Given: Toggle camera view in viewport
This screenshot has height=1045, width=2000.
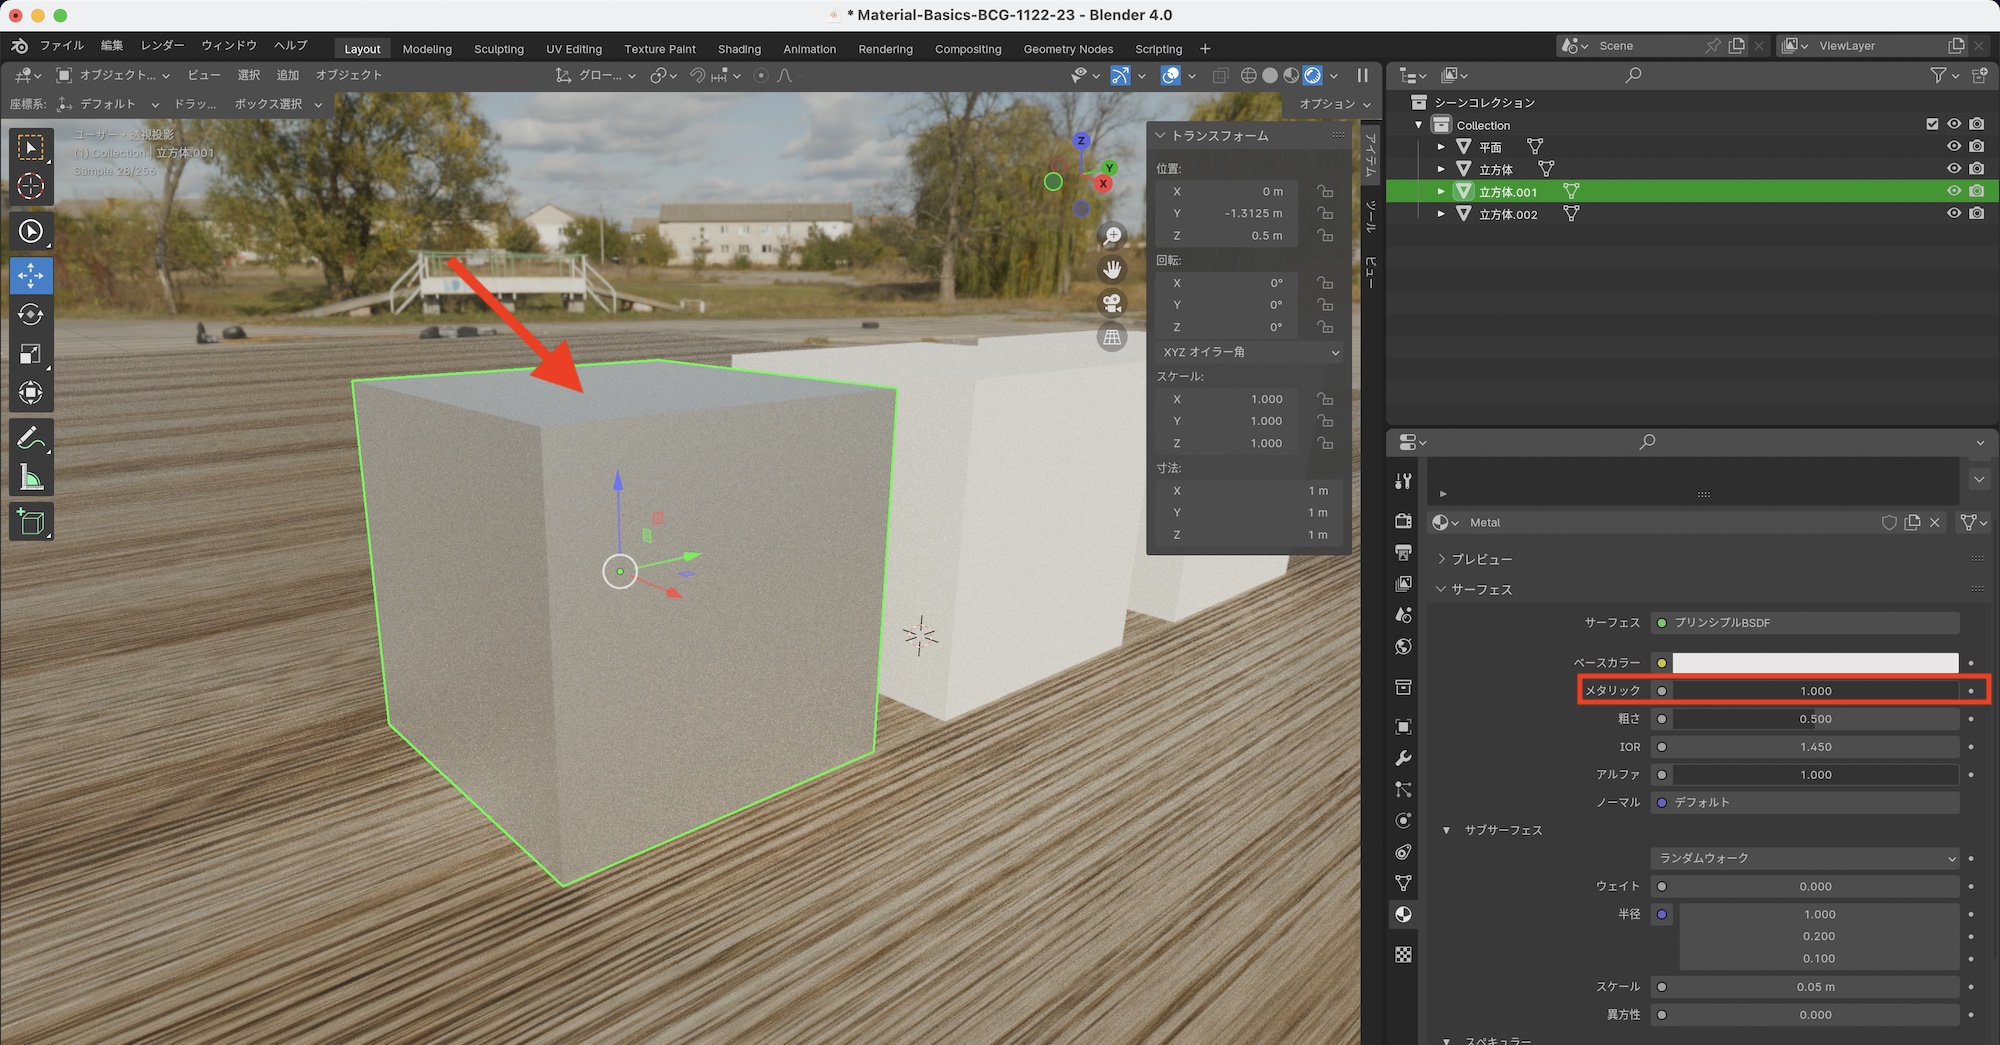Looking at the screenshot, I should point(1112,304).
